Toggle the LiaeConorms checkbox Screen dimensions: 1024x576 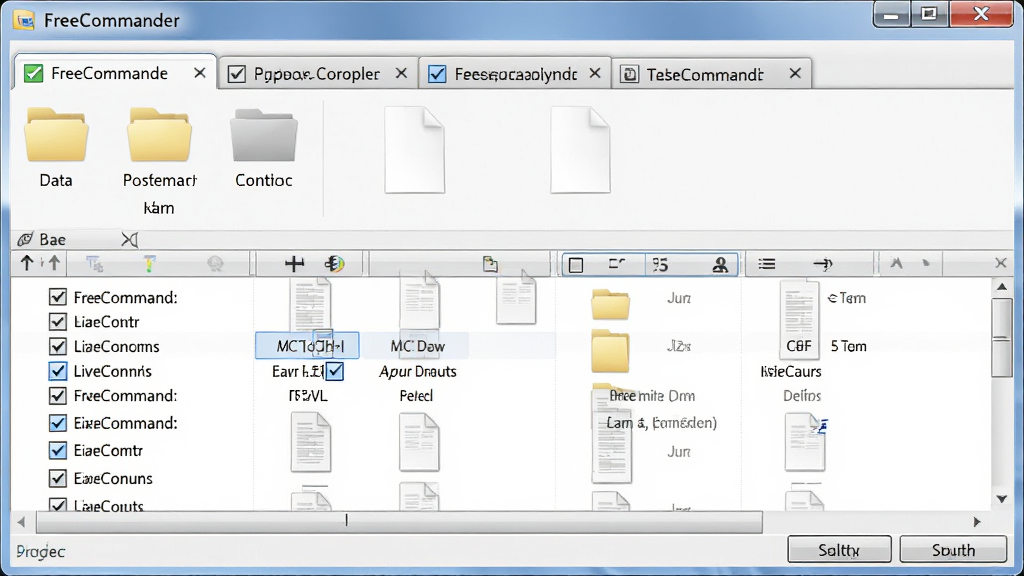(57, 346)
